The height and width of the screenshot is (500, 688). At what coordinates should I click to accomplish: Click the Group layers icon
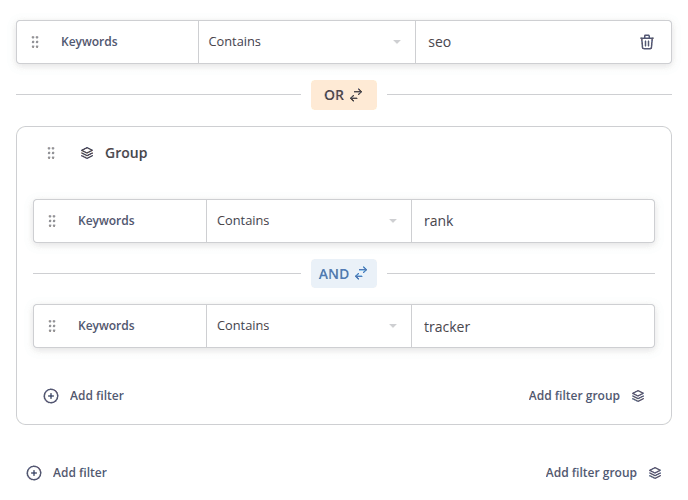[87, 153]
